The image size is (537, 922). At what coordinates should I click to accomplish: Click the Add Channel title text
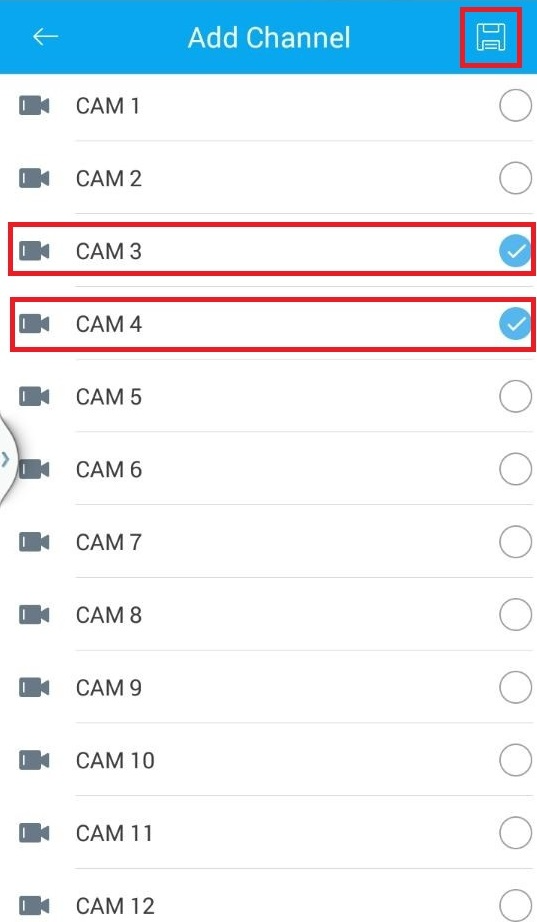coord(269,38)
